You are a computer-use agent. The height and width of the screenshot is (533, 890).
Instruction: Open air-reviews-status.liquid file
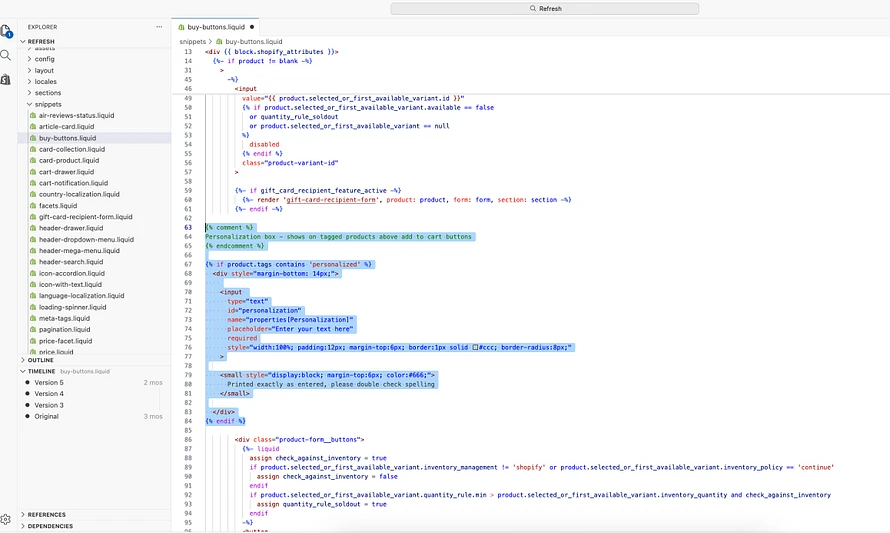(77, 115)
